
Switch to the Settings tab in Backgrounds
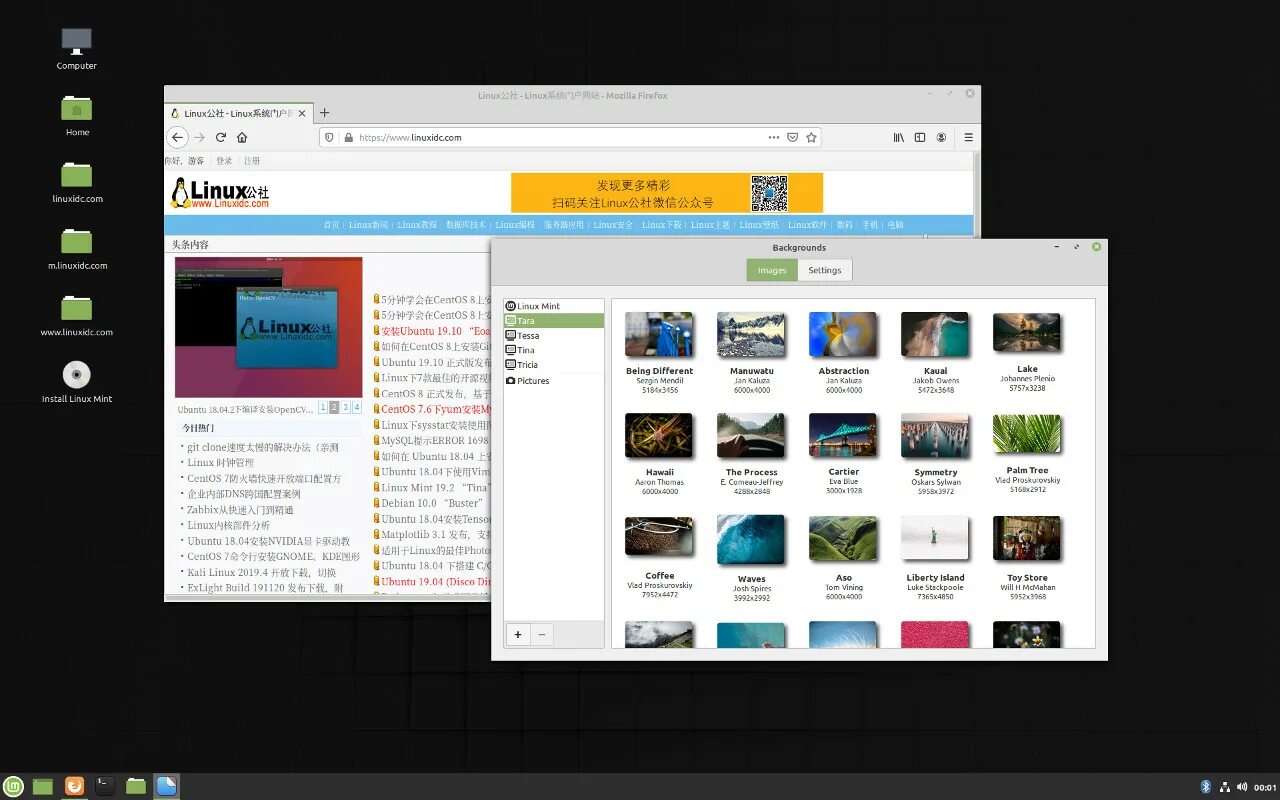pyautogui.click(x=825, y=270)
